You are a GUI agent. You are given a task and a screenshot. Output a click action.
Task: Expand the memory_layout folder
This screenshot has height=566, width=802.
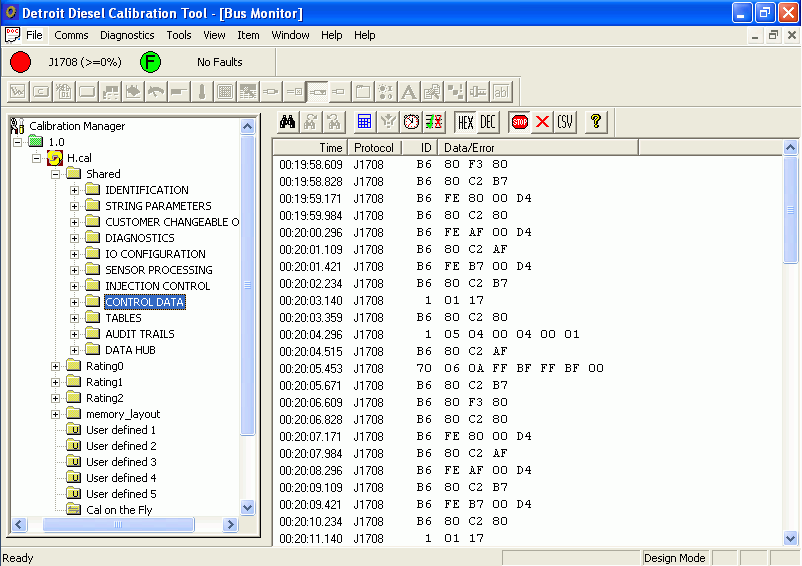tap(56, 415)
